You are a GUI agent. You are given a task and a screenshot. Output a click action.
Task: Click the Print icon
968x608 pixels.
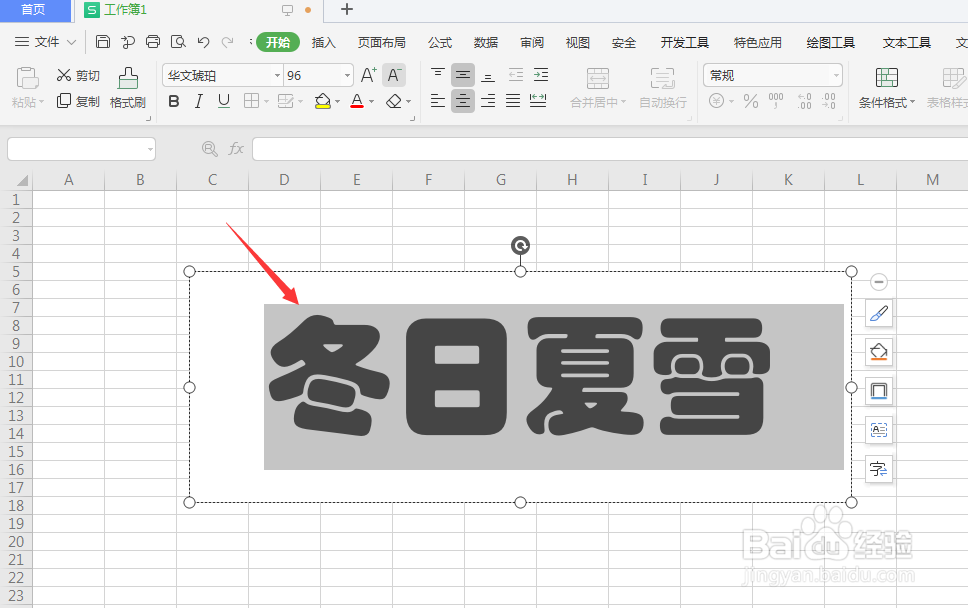click(152, 42)
